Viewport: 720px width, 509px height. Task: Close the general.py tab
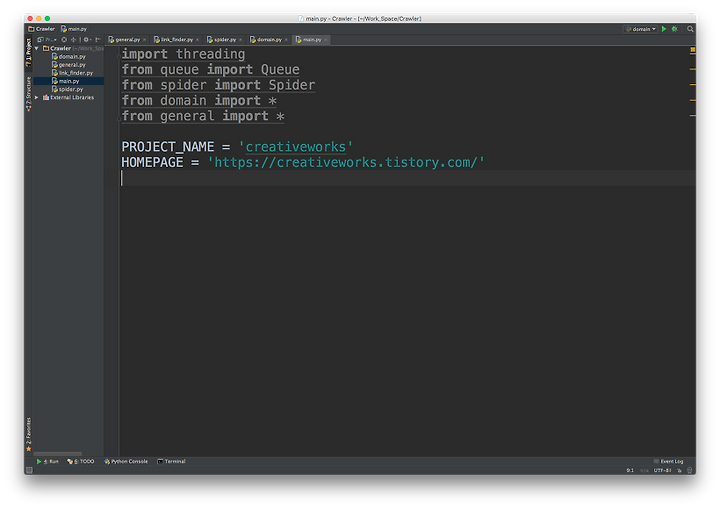[x=144, y=40]
